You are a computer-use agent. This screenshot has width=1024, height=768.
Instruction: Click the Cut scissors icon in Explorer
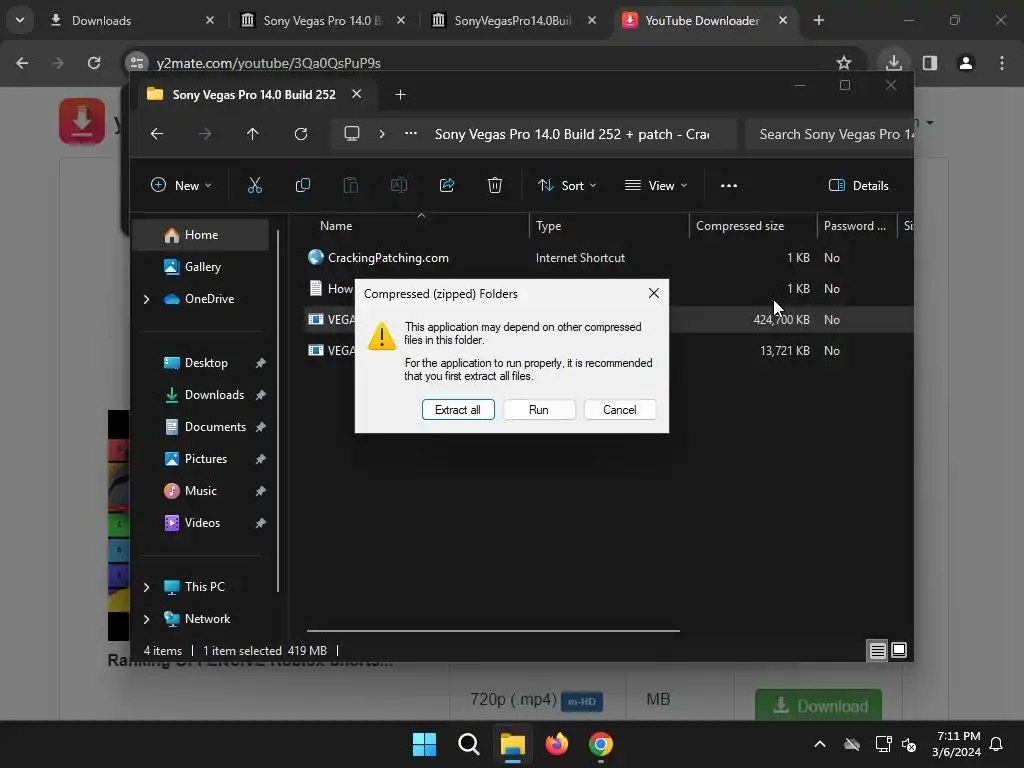pyautogui.click(x=255, y=185)
